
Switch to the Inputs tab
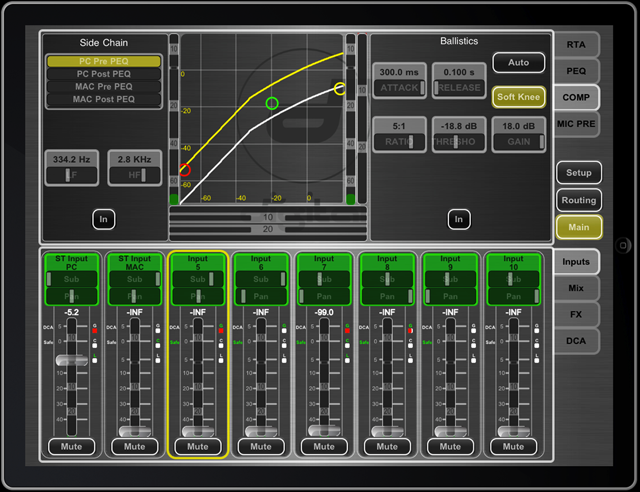click(576, 262)
